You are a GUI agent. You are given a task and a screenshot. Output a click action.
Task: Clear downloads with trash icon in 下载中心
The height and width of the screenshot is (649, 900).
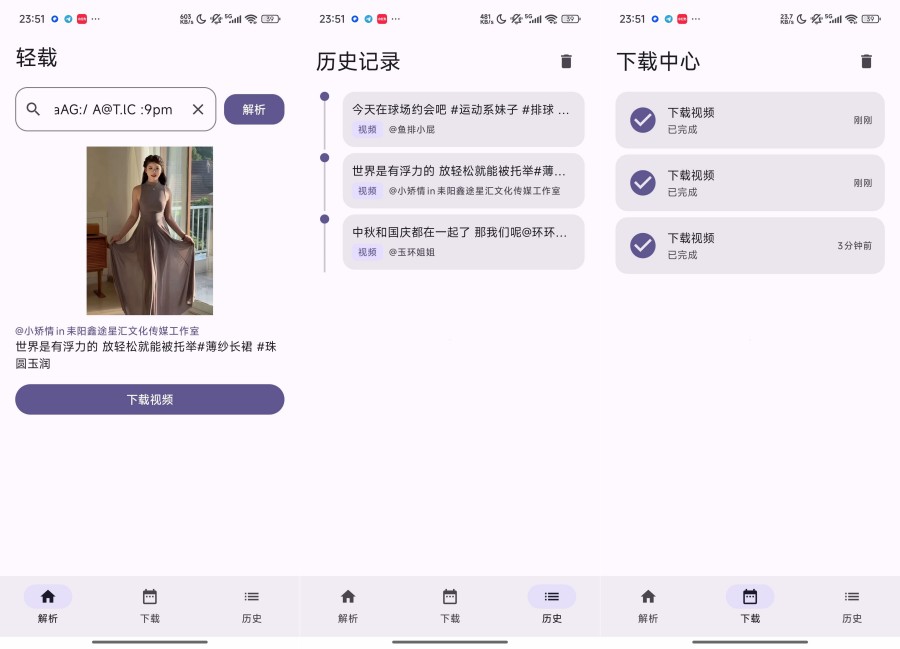click(x=866, y=61)
